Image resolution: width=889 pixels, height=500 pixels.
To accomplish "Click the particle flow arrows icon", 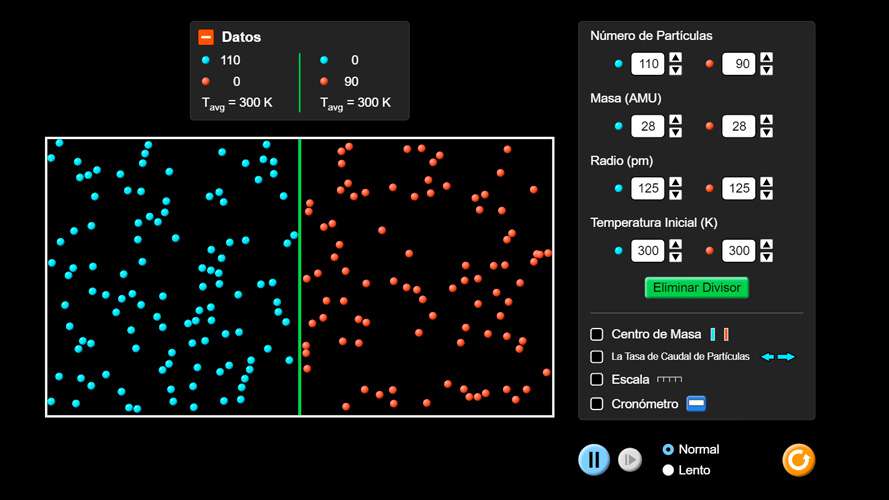I will tap(777, 357).
